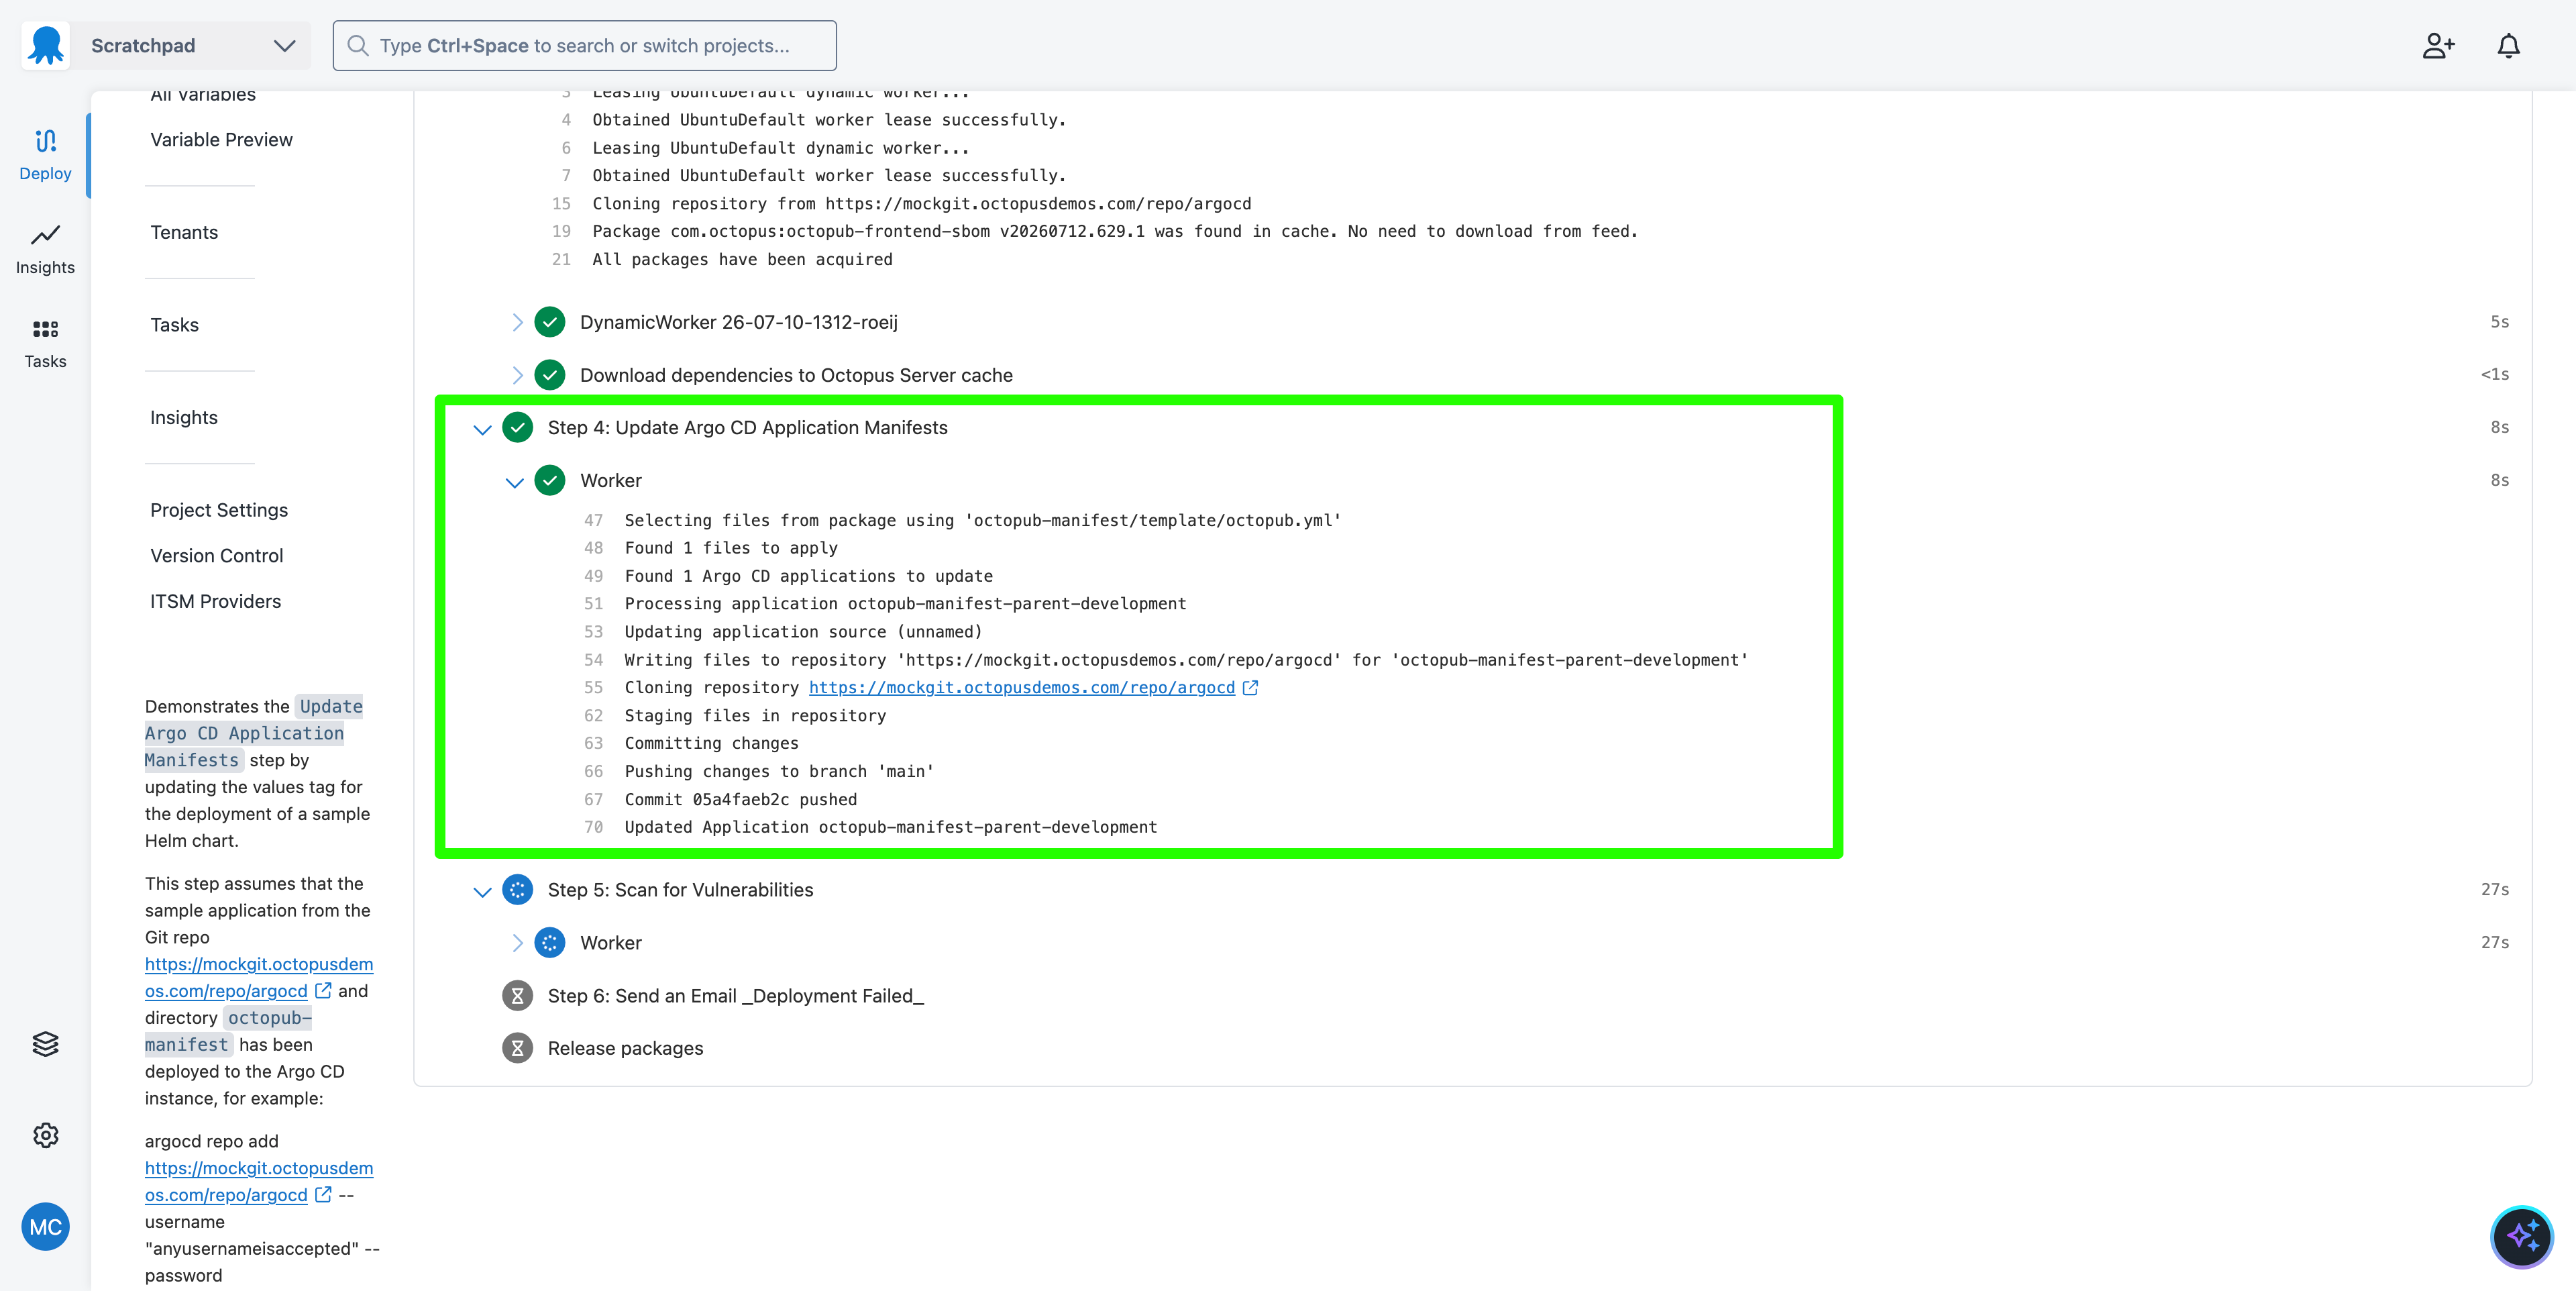2576x1291 pixels.
Task: Open the configuration gear icon
Action: (45, 1135)
